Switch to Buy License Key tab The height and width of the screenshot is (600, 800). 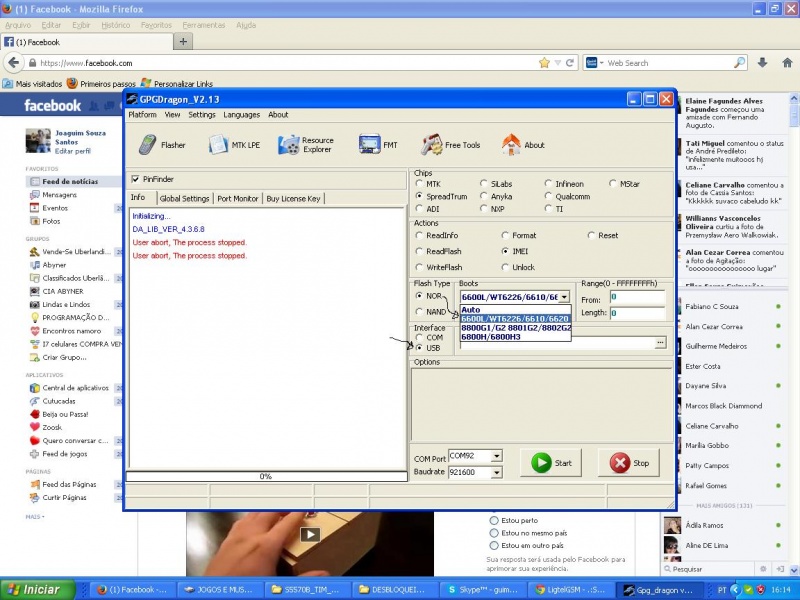[x=293, y=199]
